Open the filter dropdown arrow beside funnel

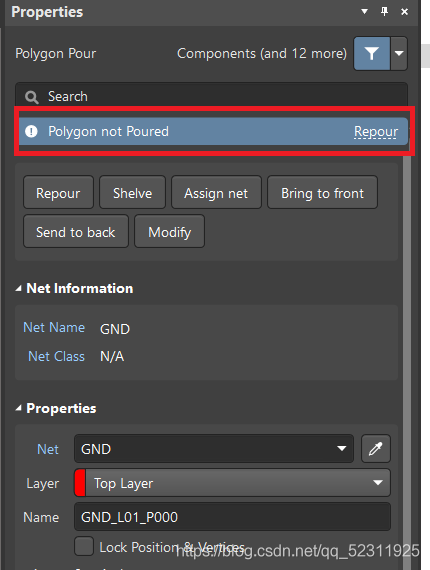pos(399,53)
